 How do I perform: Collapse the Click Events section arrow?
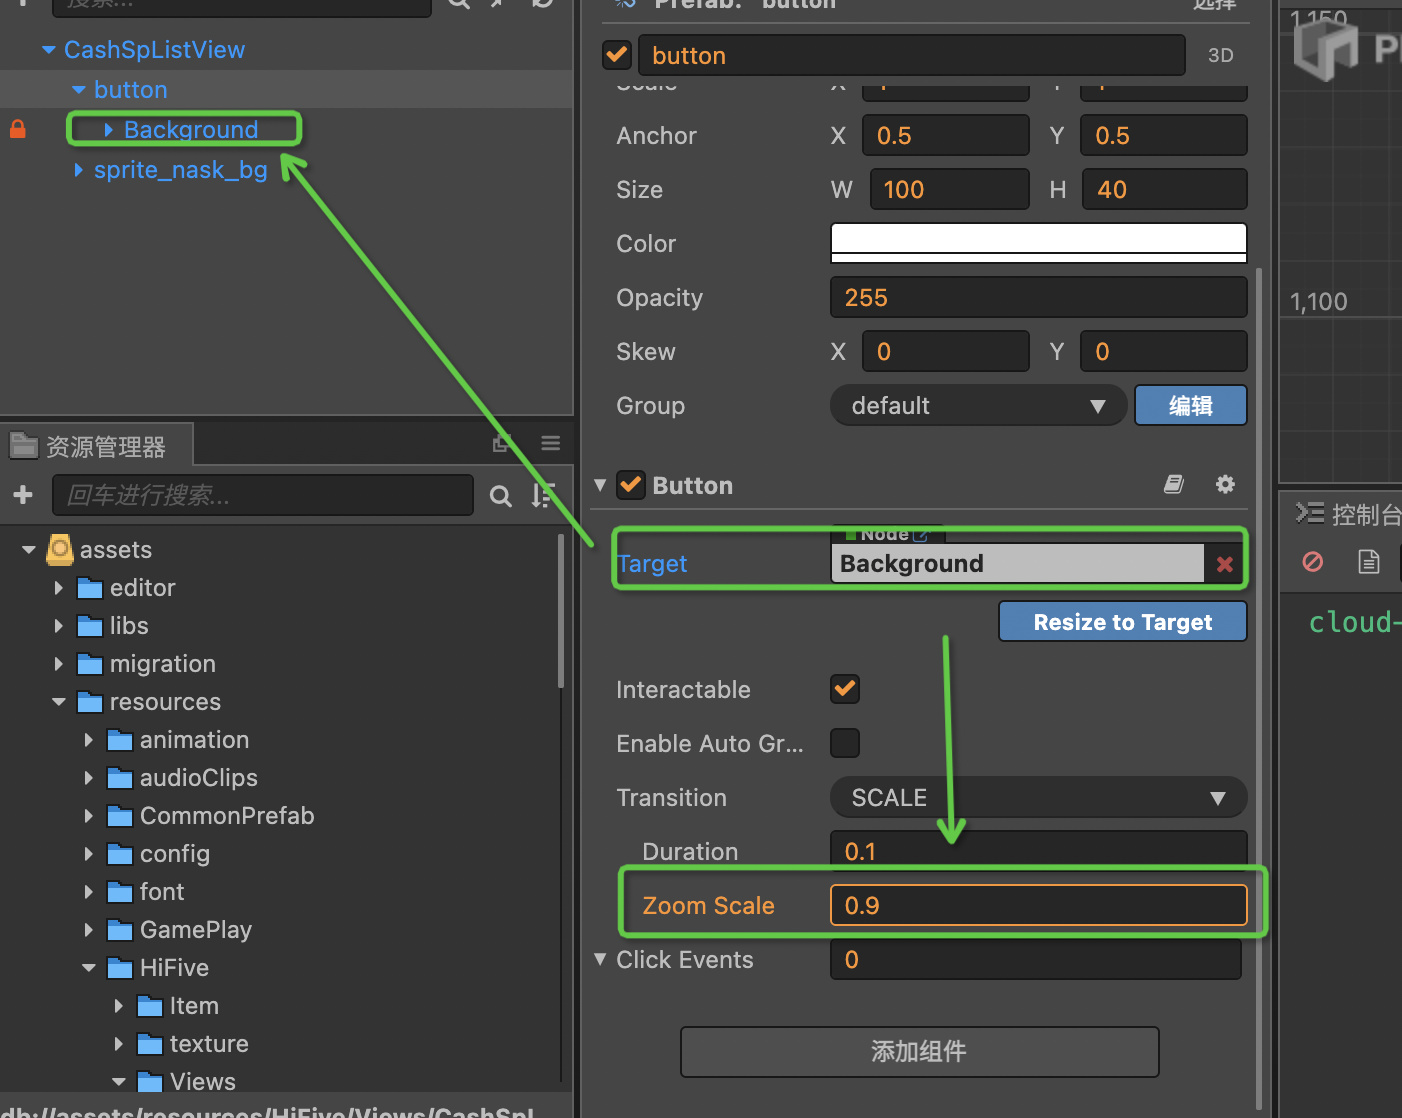[600, 959]
